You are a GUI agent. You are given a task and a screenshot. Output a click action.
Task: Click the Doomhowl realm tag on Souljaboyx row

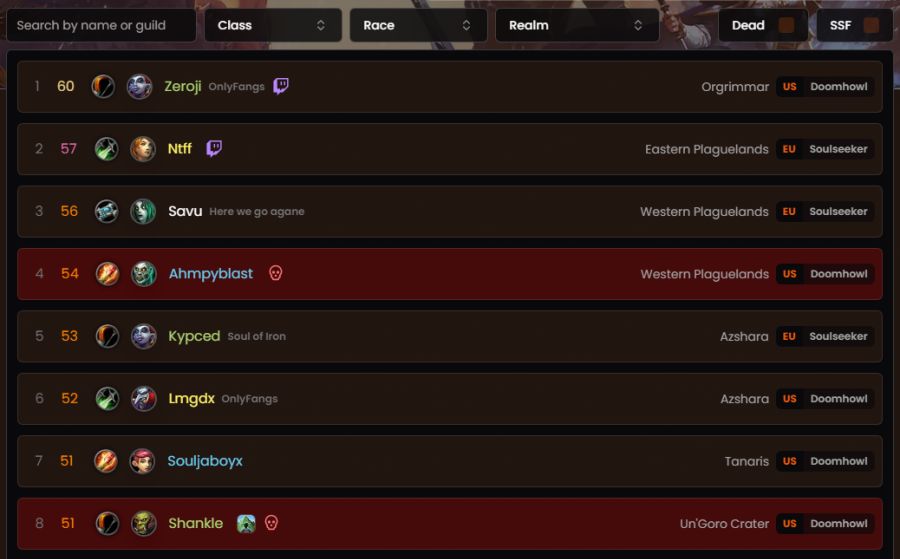839,461
